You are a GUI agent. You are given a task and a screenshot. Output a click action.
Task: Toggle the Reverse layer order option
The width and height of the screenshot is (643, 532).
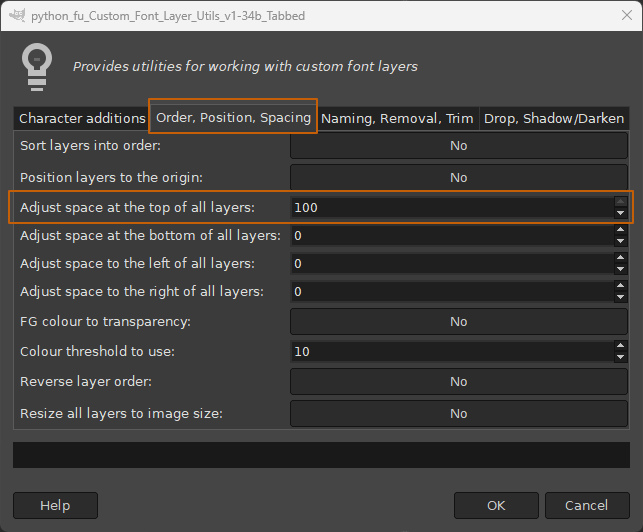point(459,381)
